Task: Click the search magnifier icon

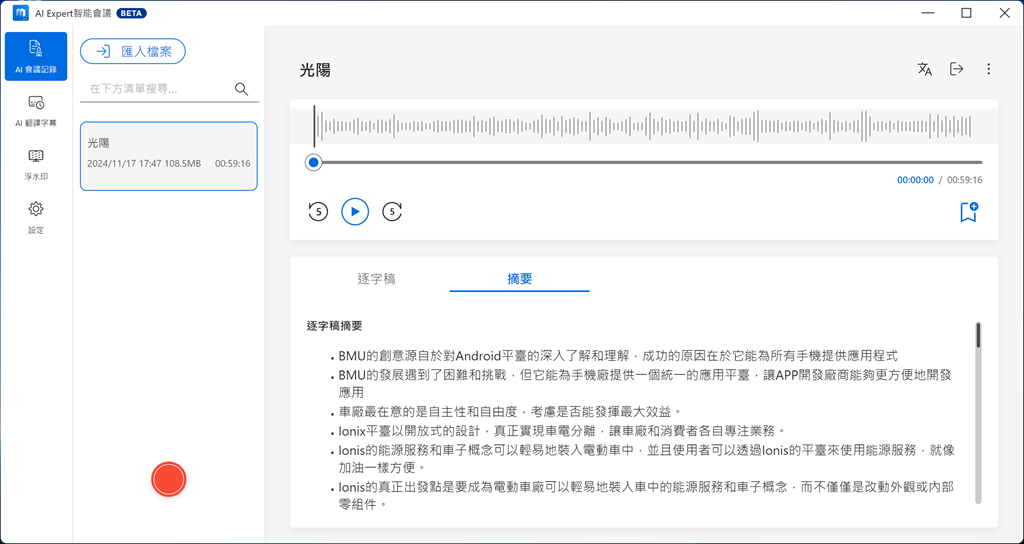Action: tap(241, 89)
